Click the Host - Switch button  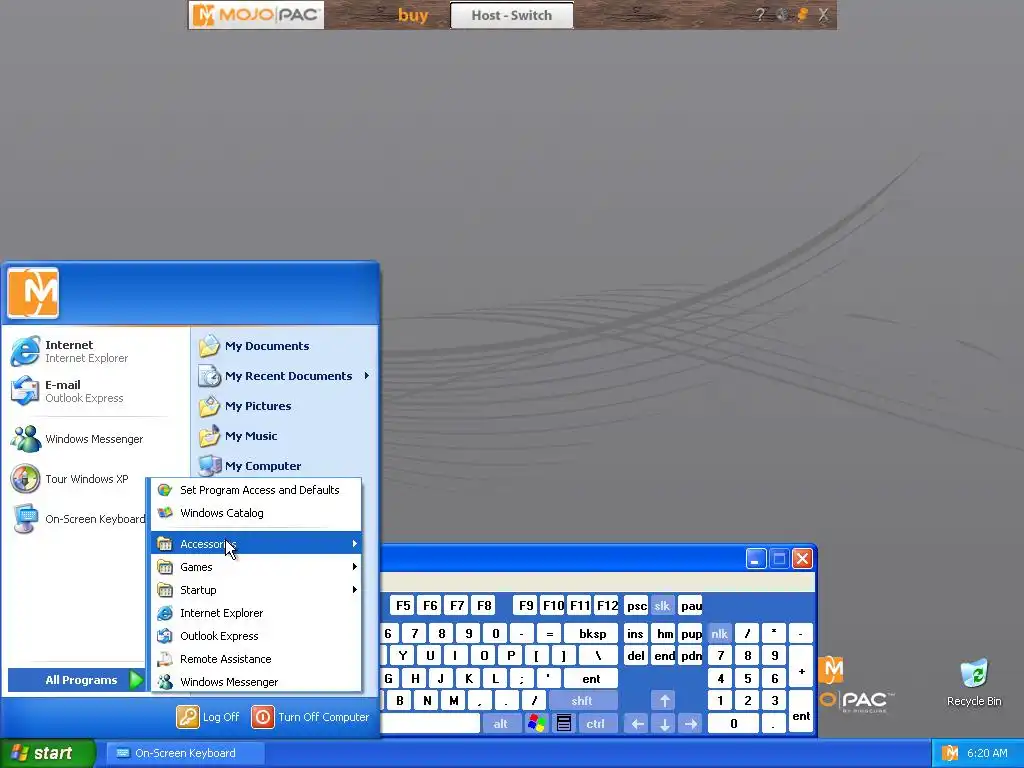tap(511, 15)
